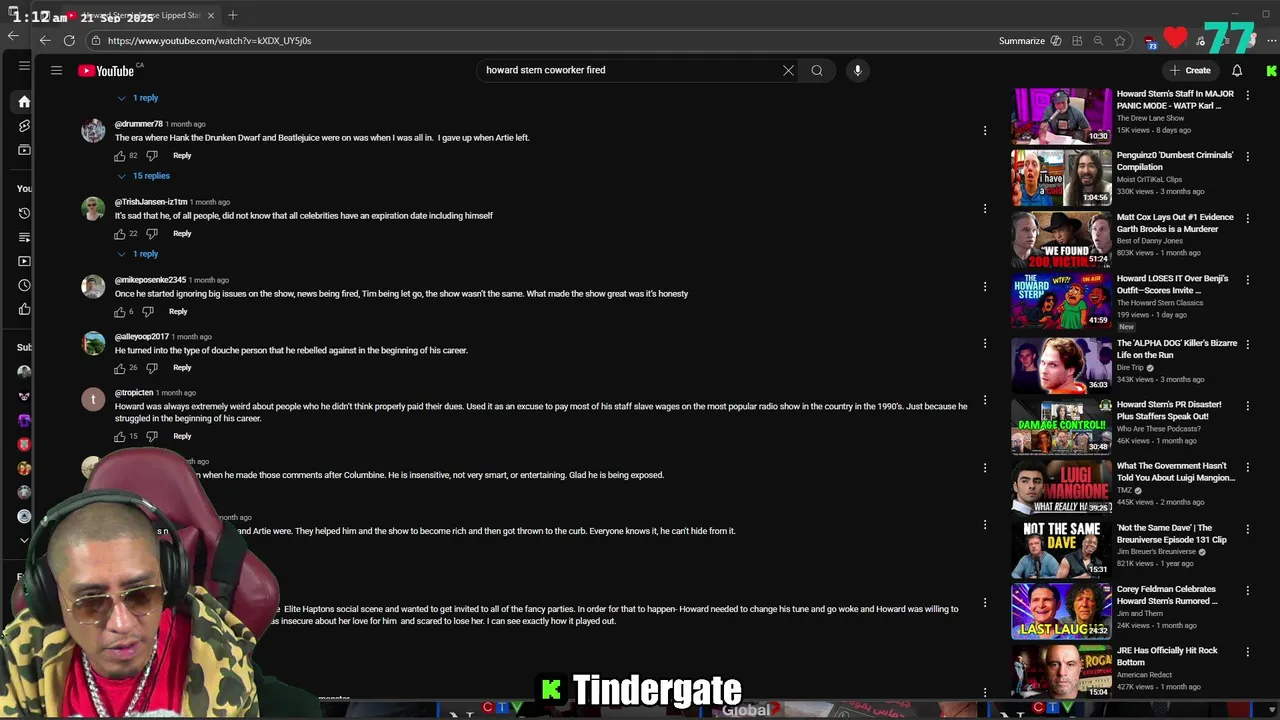1280x720 pixels.
Task: Select the address bar URL field
Action: click(550, 41)
